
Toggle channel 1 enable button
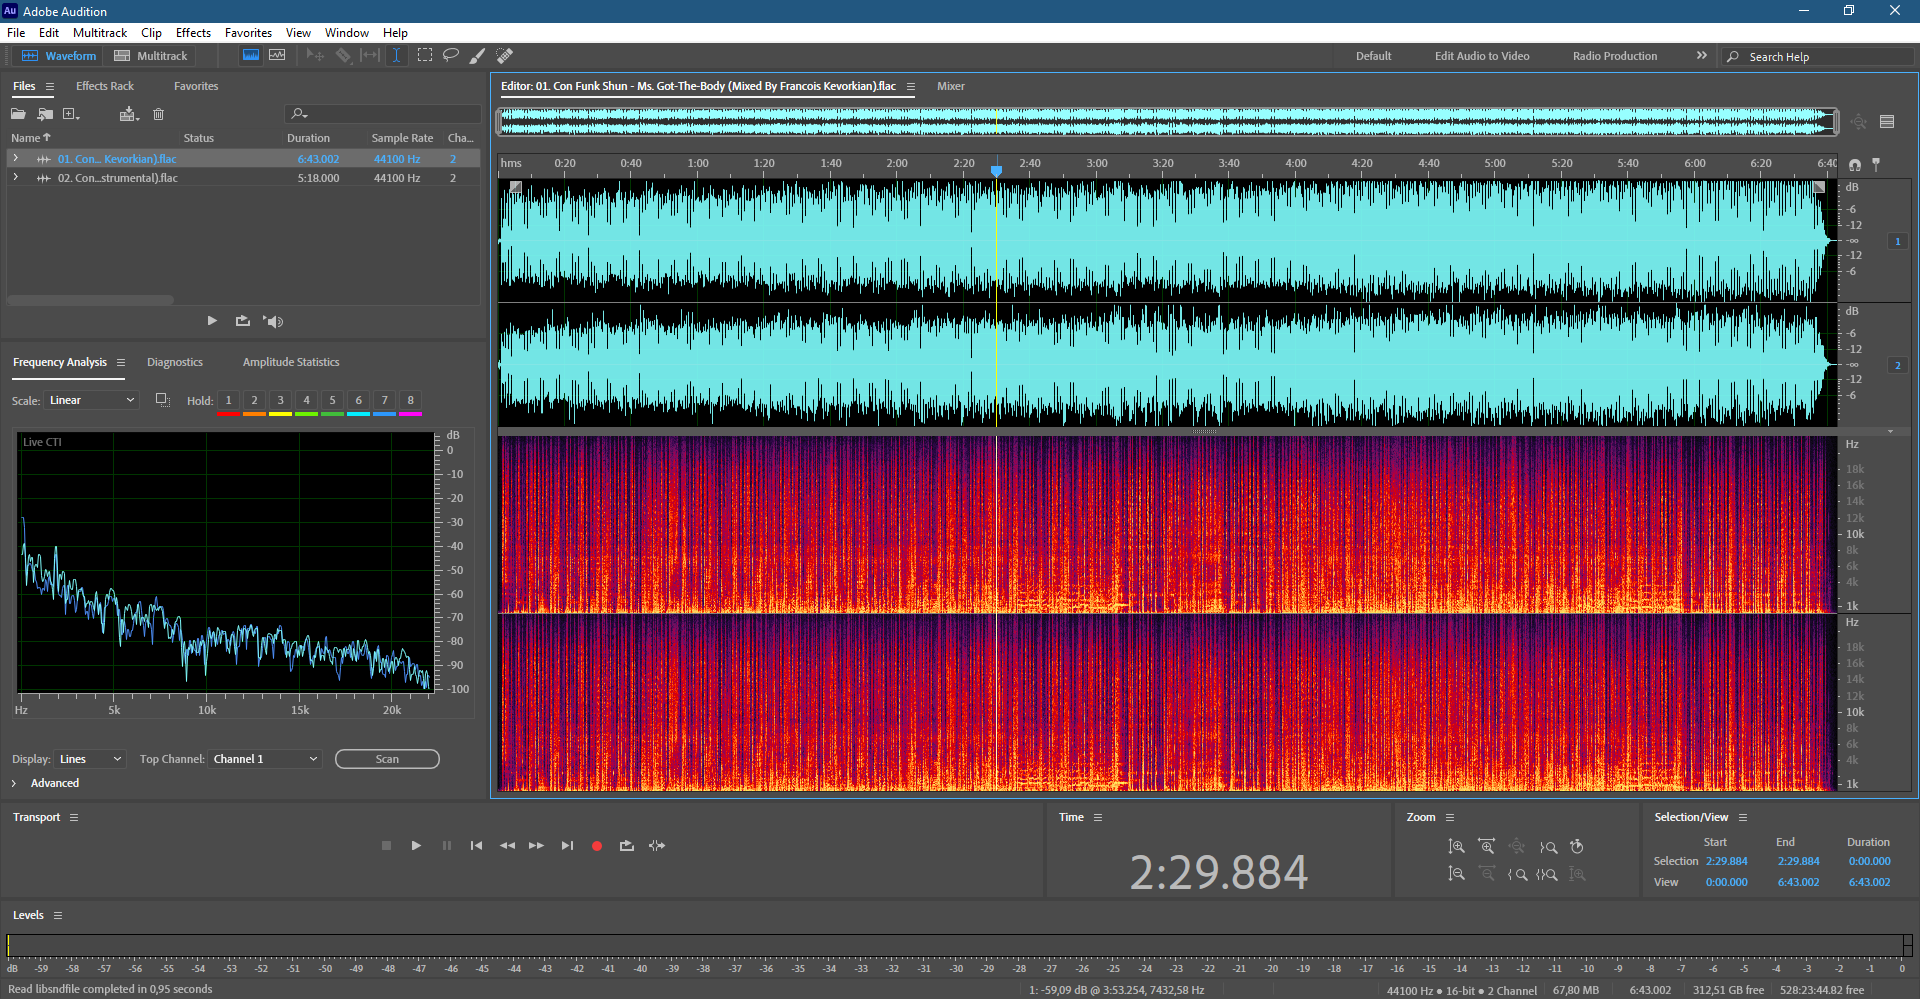click(x=1897, y=241)
